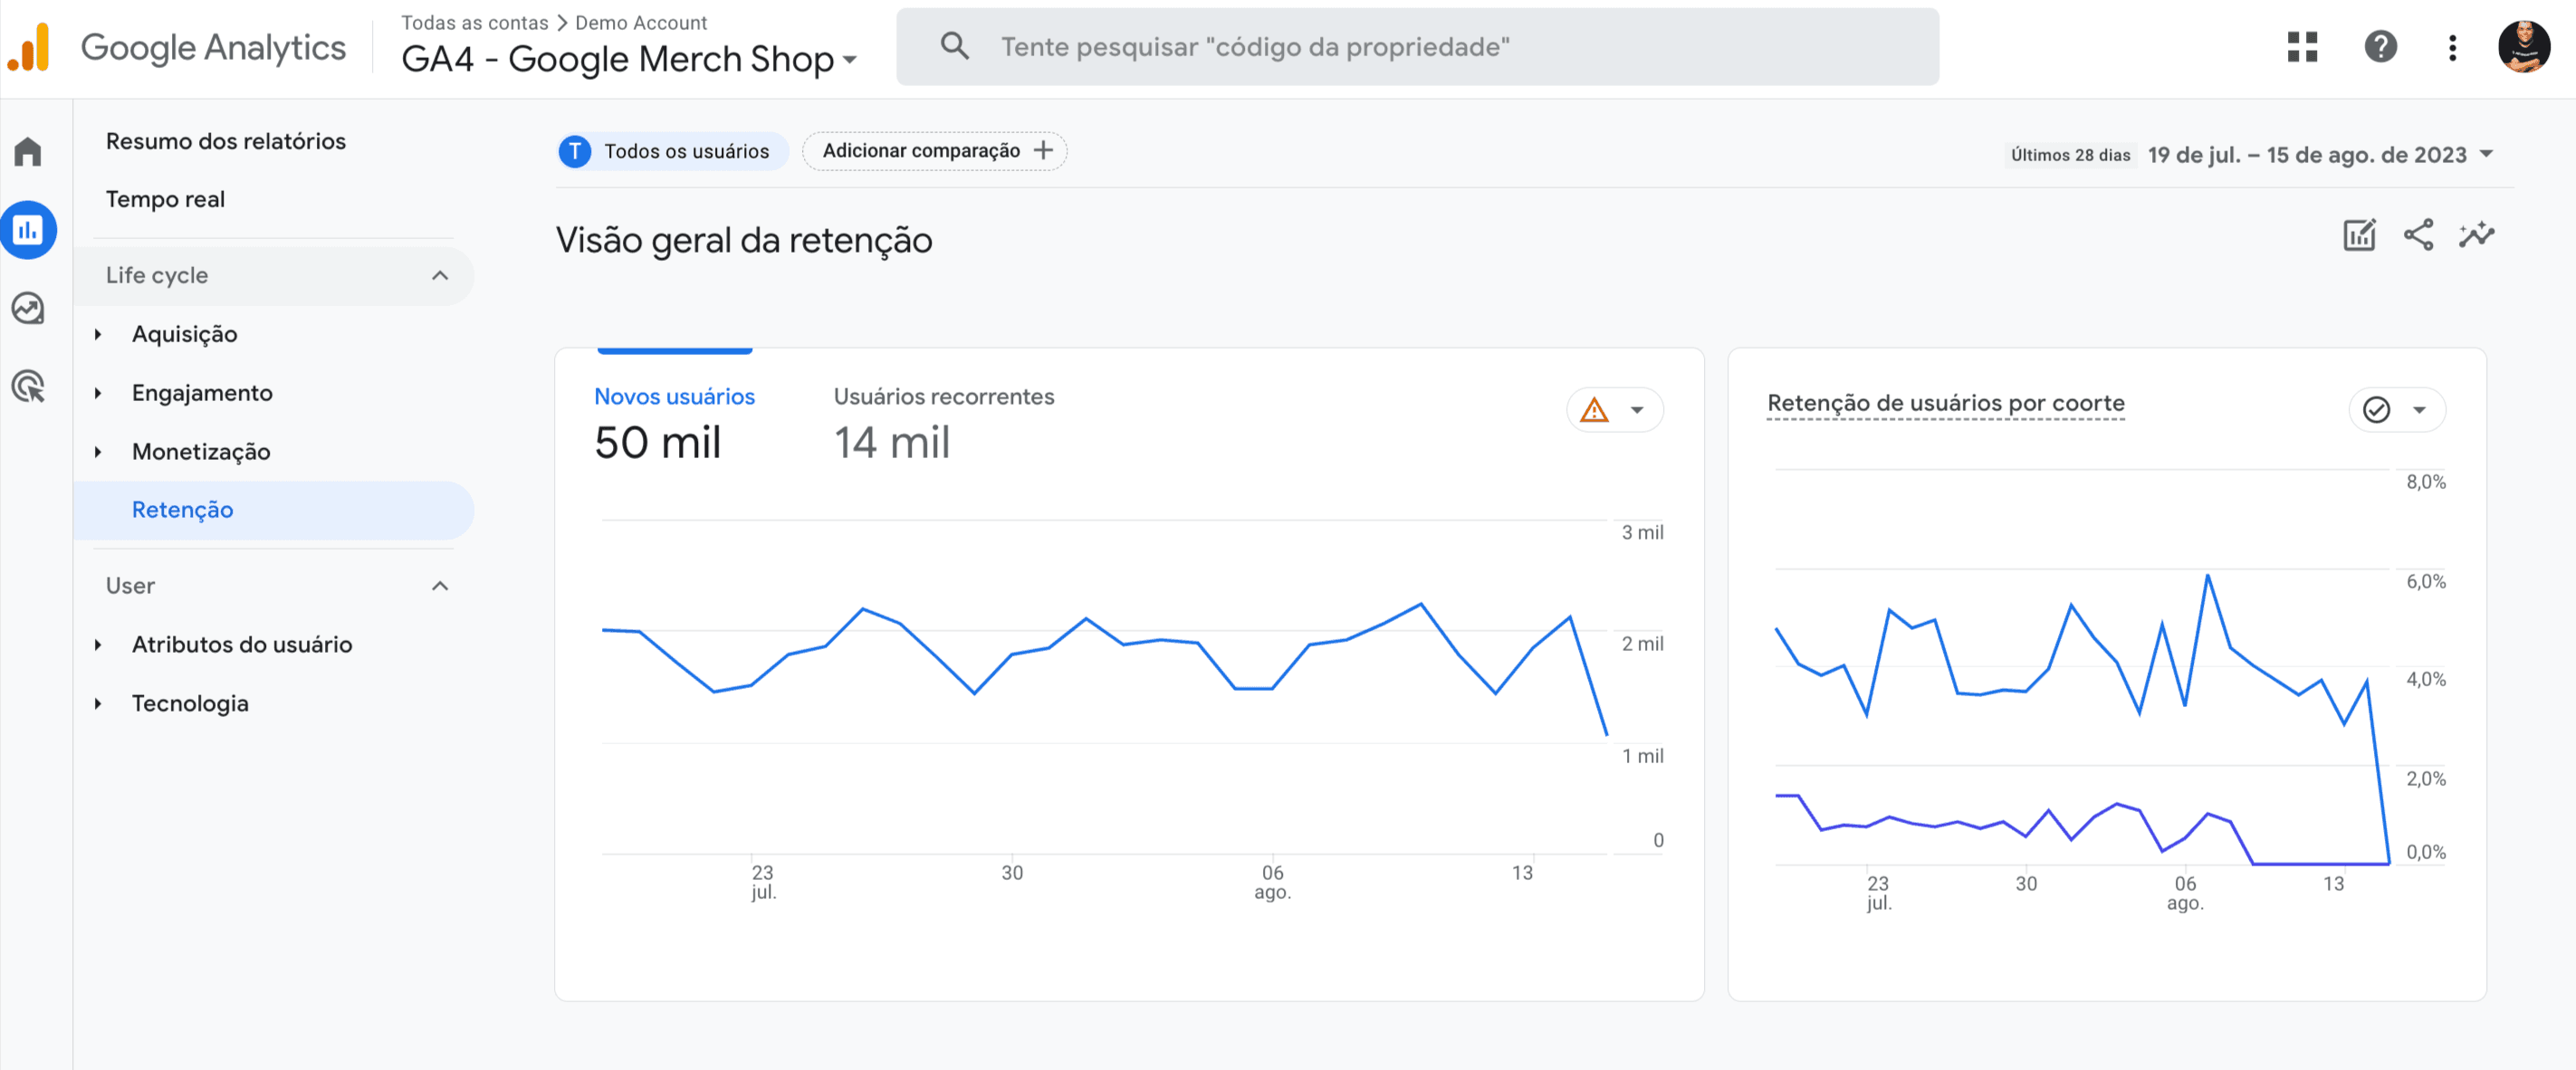The width and height of the screenshot is (2576, 1070).
Task: Open the Reports icon in left rail
Action: (x=28, y=230)
